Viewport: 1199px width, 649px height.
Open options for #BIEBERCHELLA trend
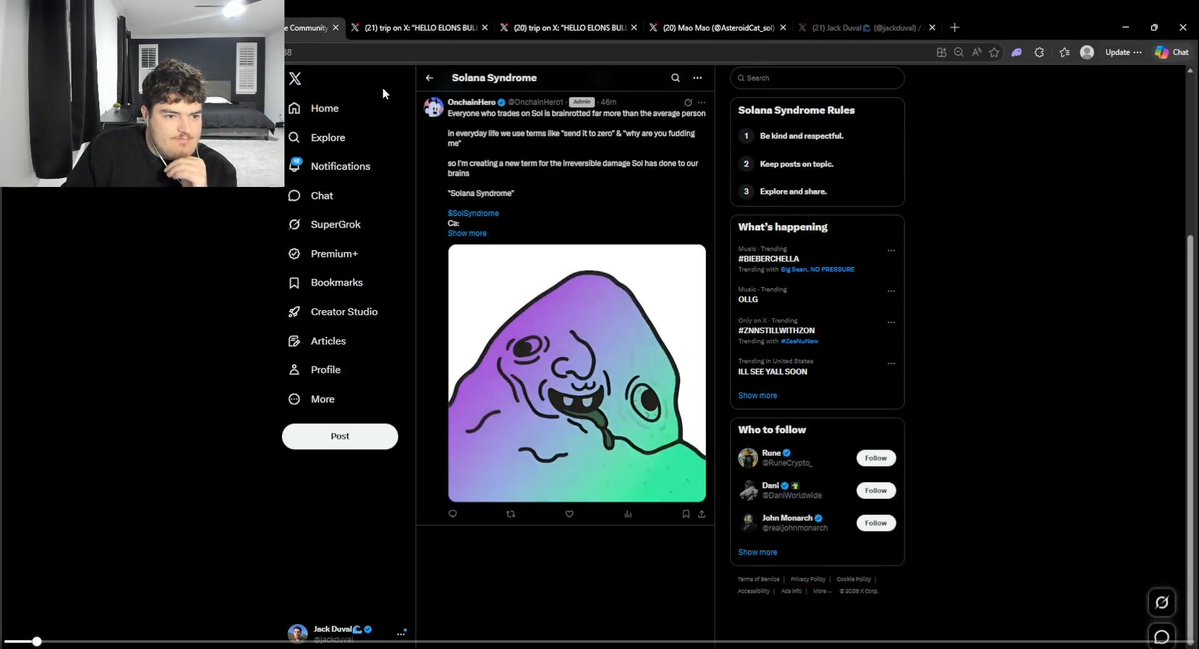click(x=891, y=251)
